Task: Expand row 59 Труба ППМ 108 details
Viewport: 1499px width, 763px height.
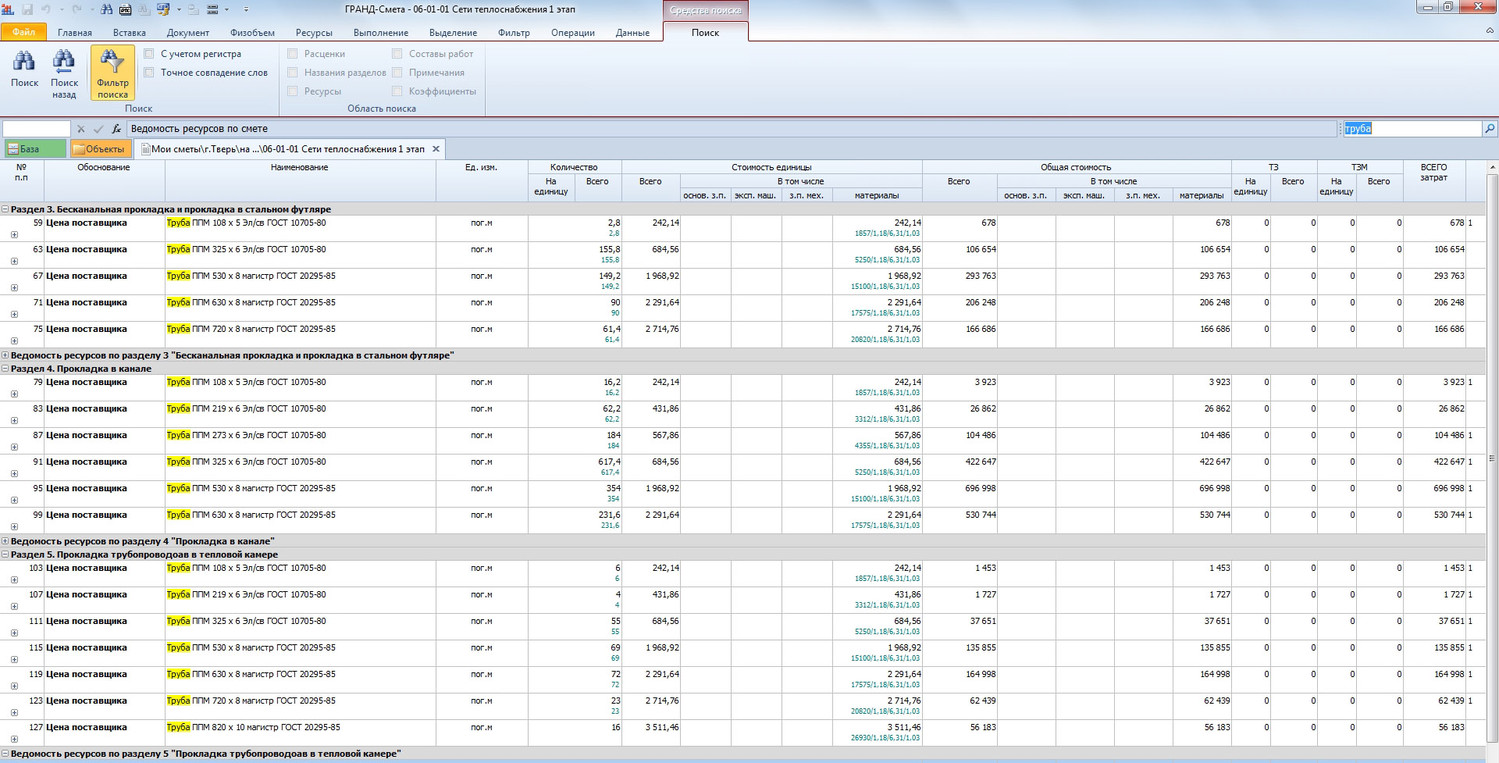Action: [x=14, y=234]
